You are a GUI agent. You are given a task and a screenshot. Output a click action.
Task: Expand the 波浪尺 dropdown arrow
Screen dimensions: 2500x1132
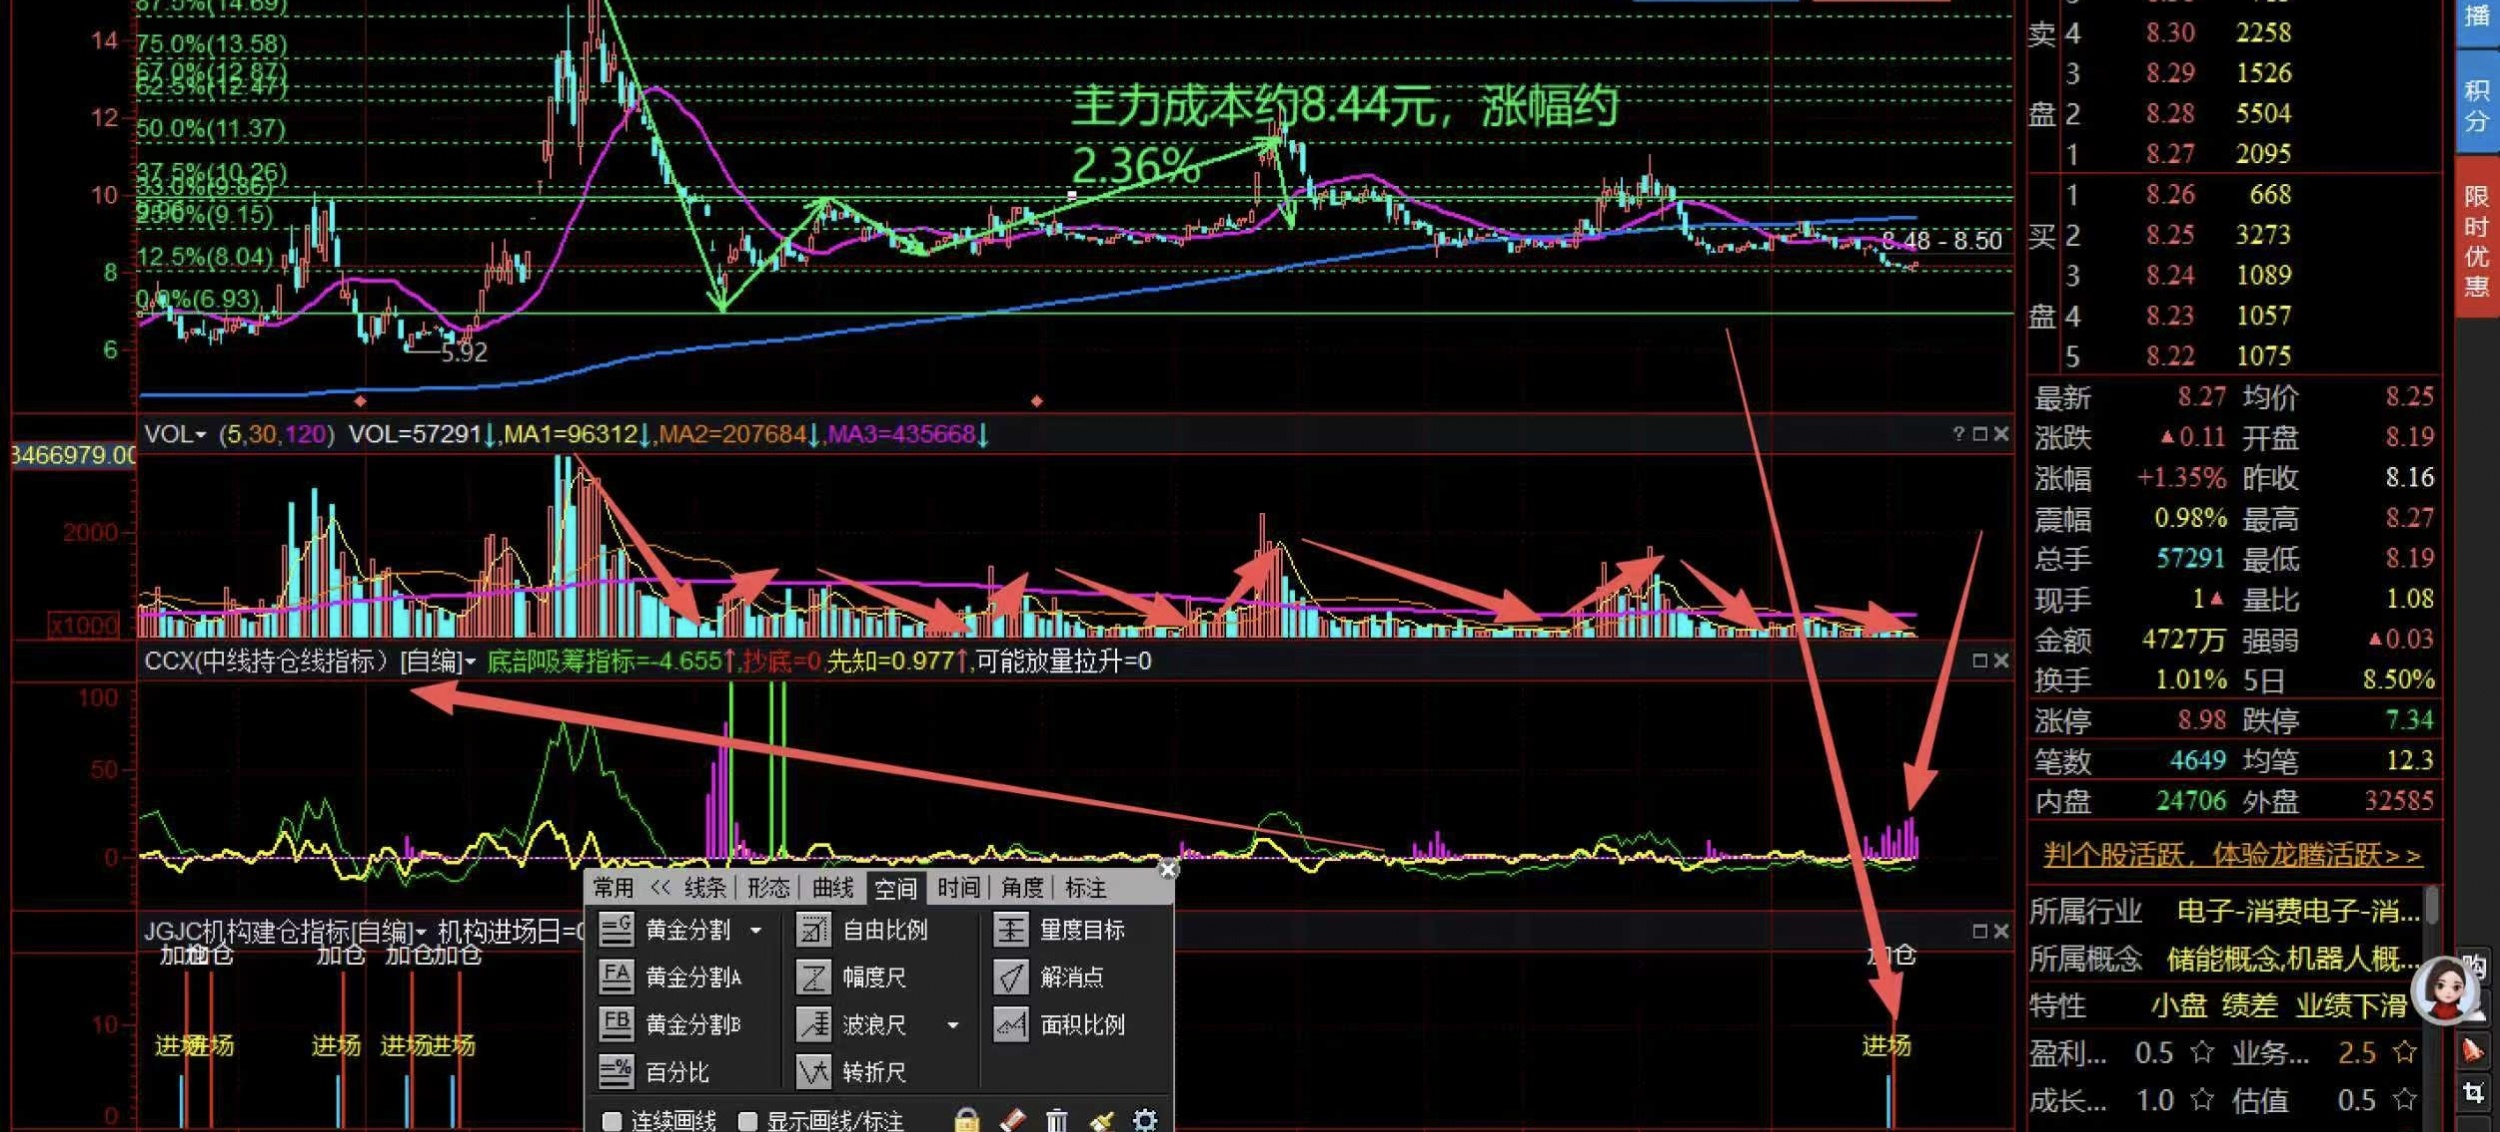tap(953, 1025)
